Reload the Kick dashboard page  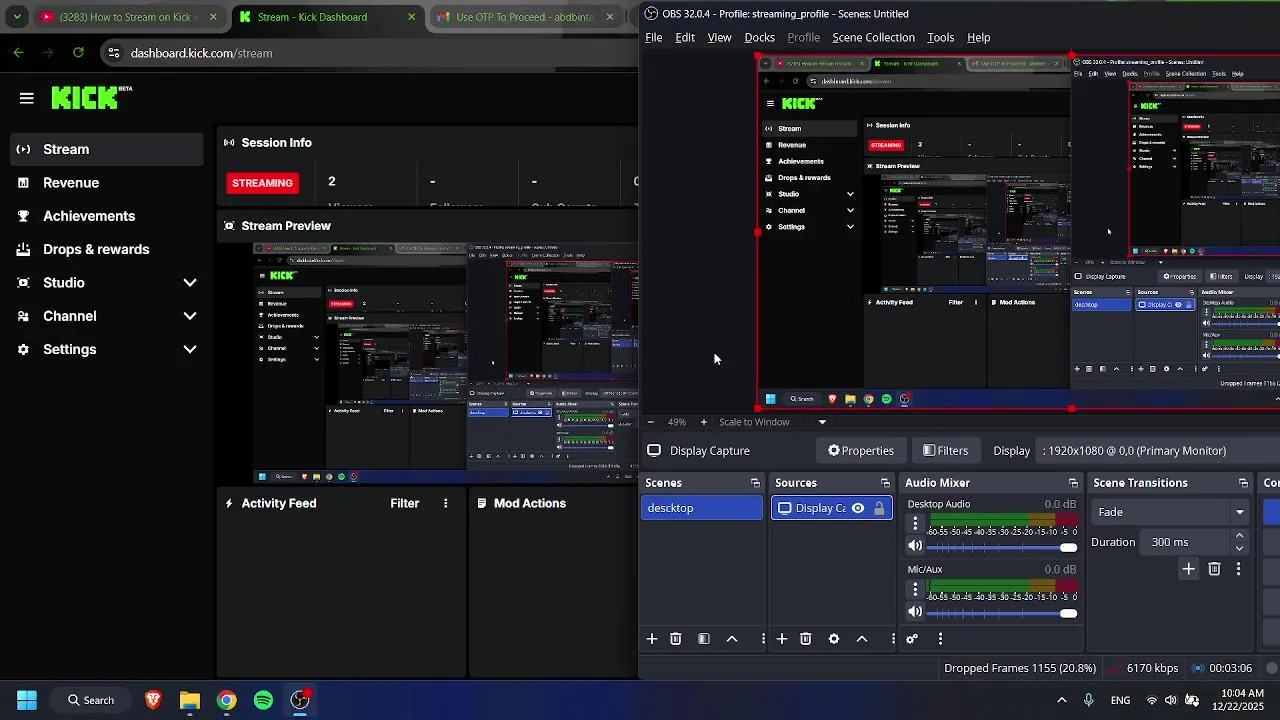coord(78,53)
